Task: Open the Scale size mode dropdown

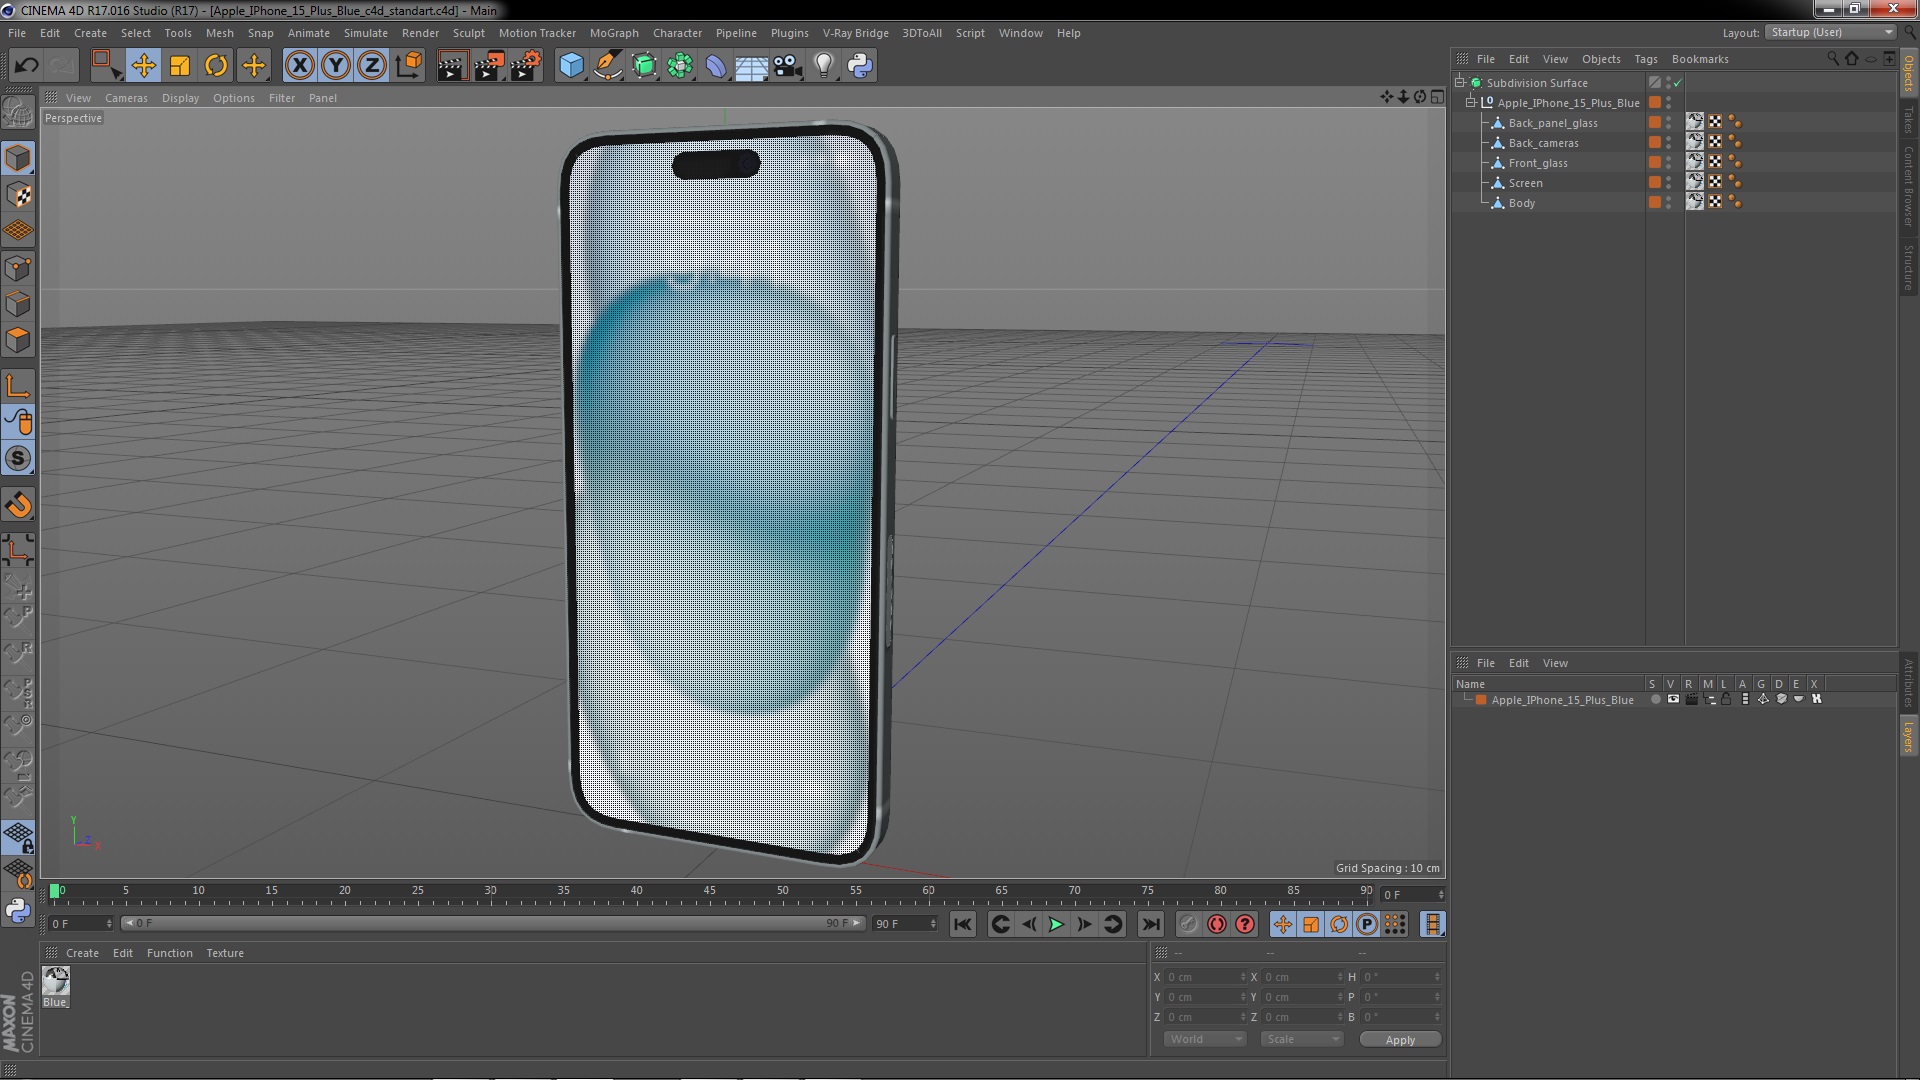Action: tap(1302, 1039)
